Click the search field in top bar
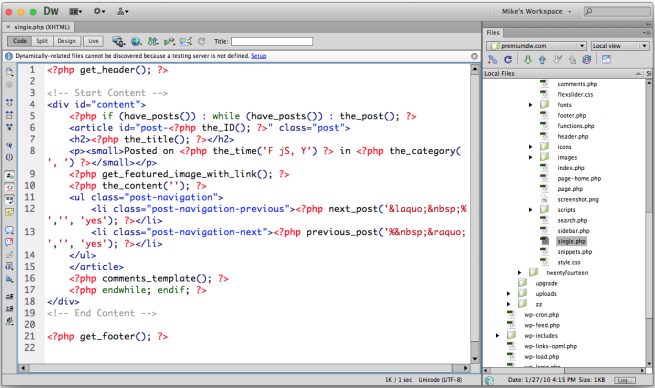655x388 pixels. pyautogui.click(x=616, y=11)
